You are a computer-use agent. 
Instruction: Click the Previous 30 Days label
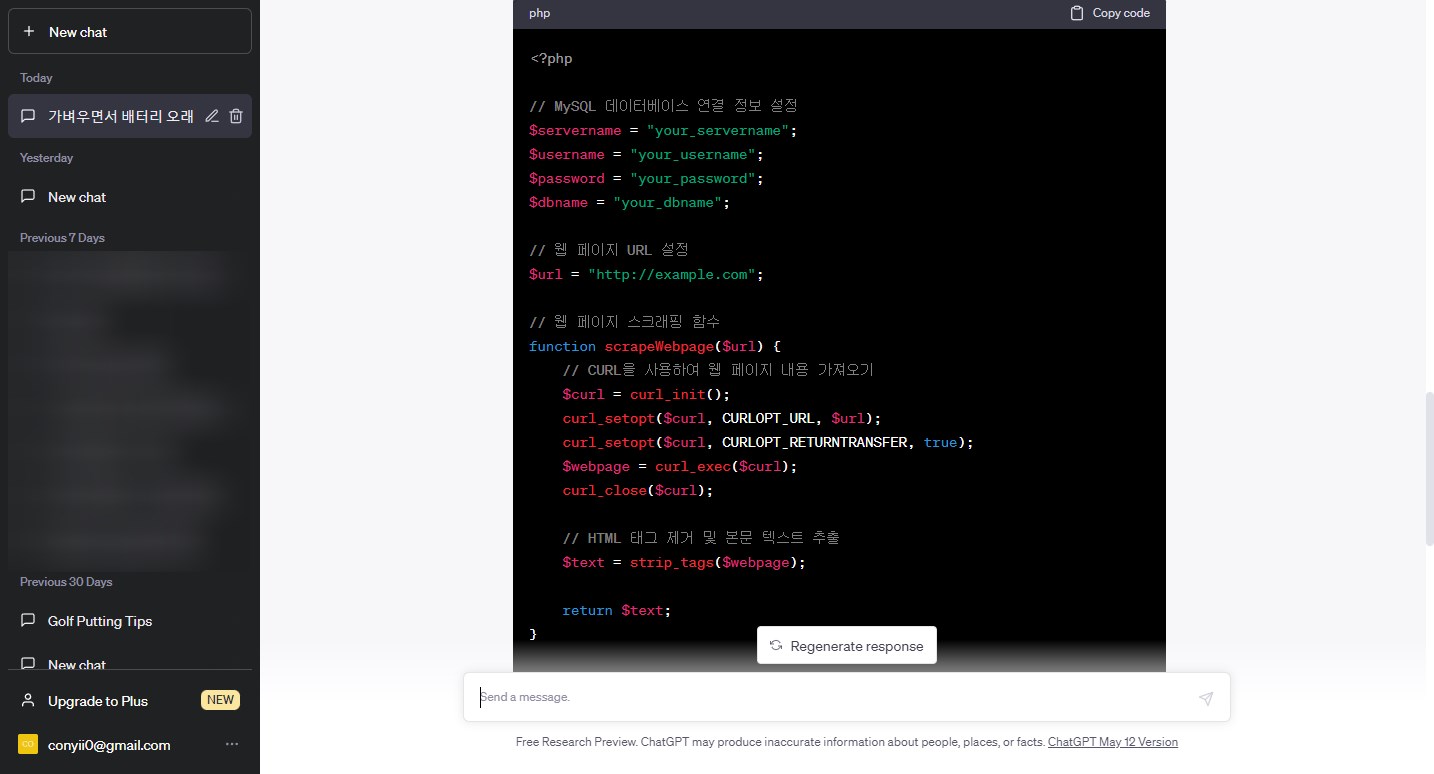(66, 582)
